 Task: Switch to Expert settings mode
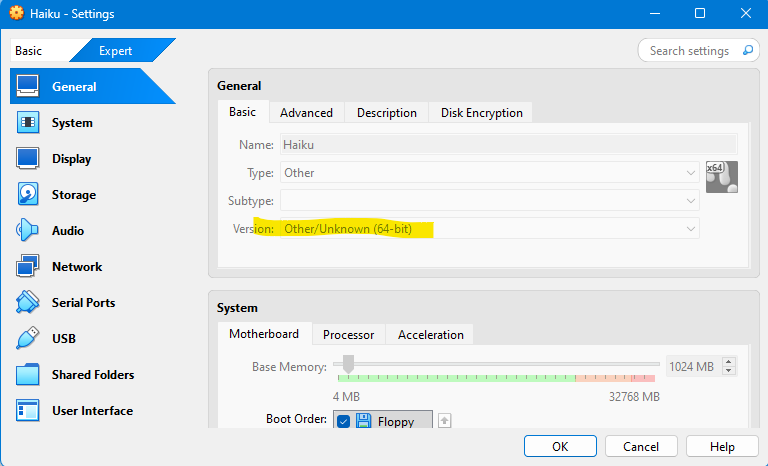115,51
